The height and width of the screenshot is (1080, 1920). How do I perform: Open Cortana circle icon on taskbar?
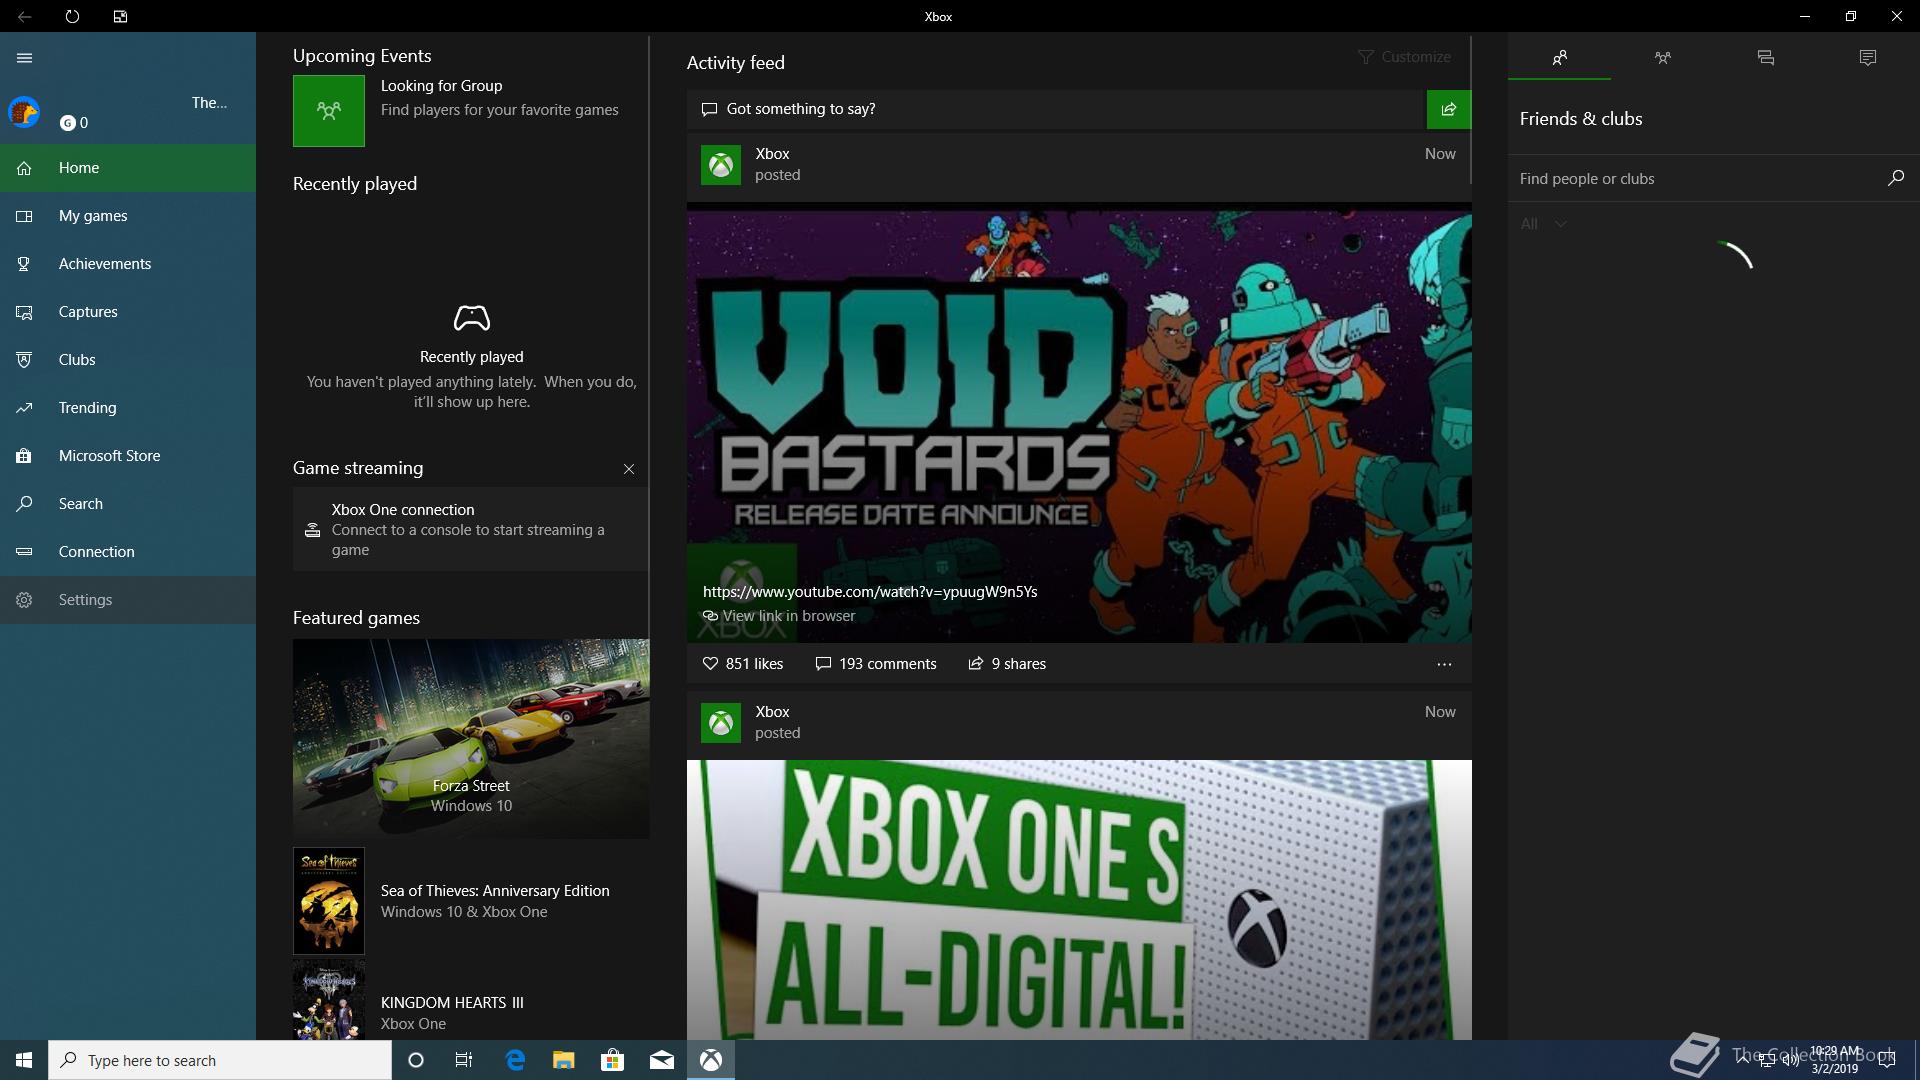tap(416, 1060)
